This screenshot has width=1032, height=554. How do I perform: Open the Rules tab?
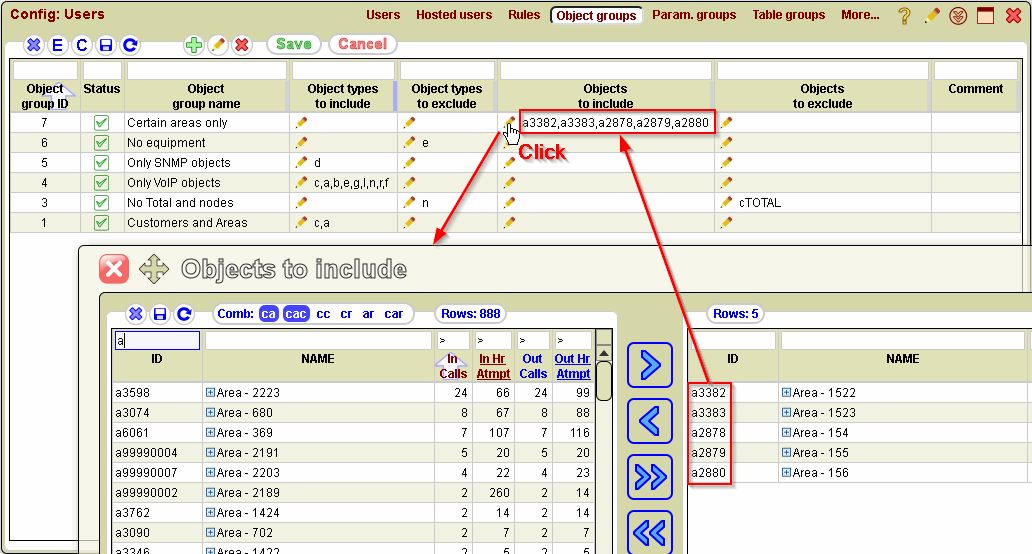[524, 14]
